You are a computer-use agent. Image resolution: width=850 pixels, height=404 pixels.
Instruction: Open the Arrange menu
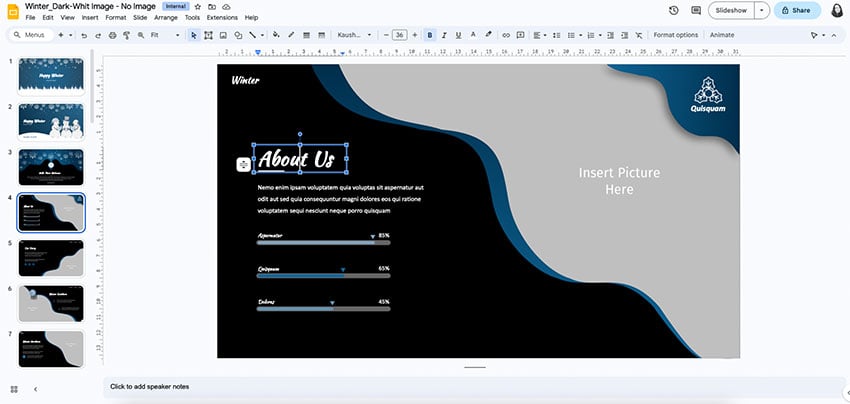166,17
